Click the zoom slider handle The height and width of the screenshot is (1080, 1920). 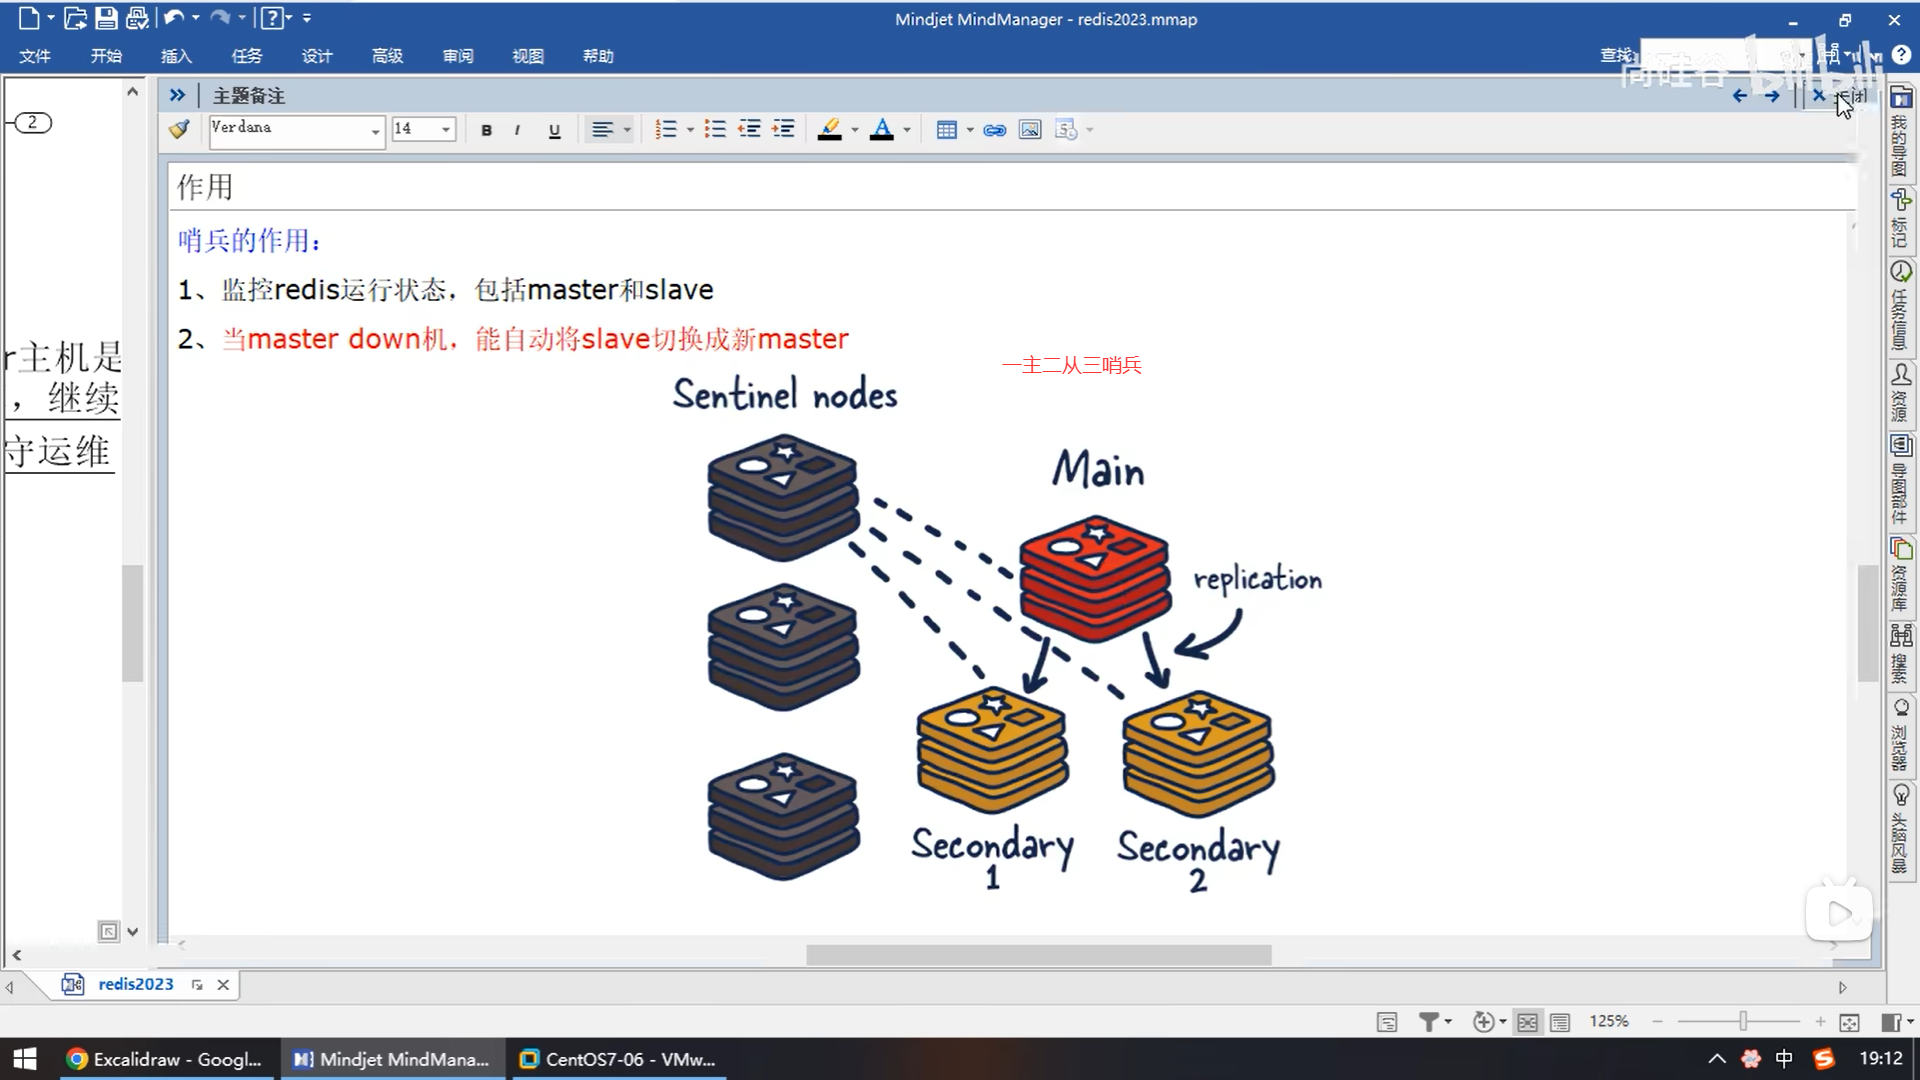click(1743, 1021)
